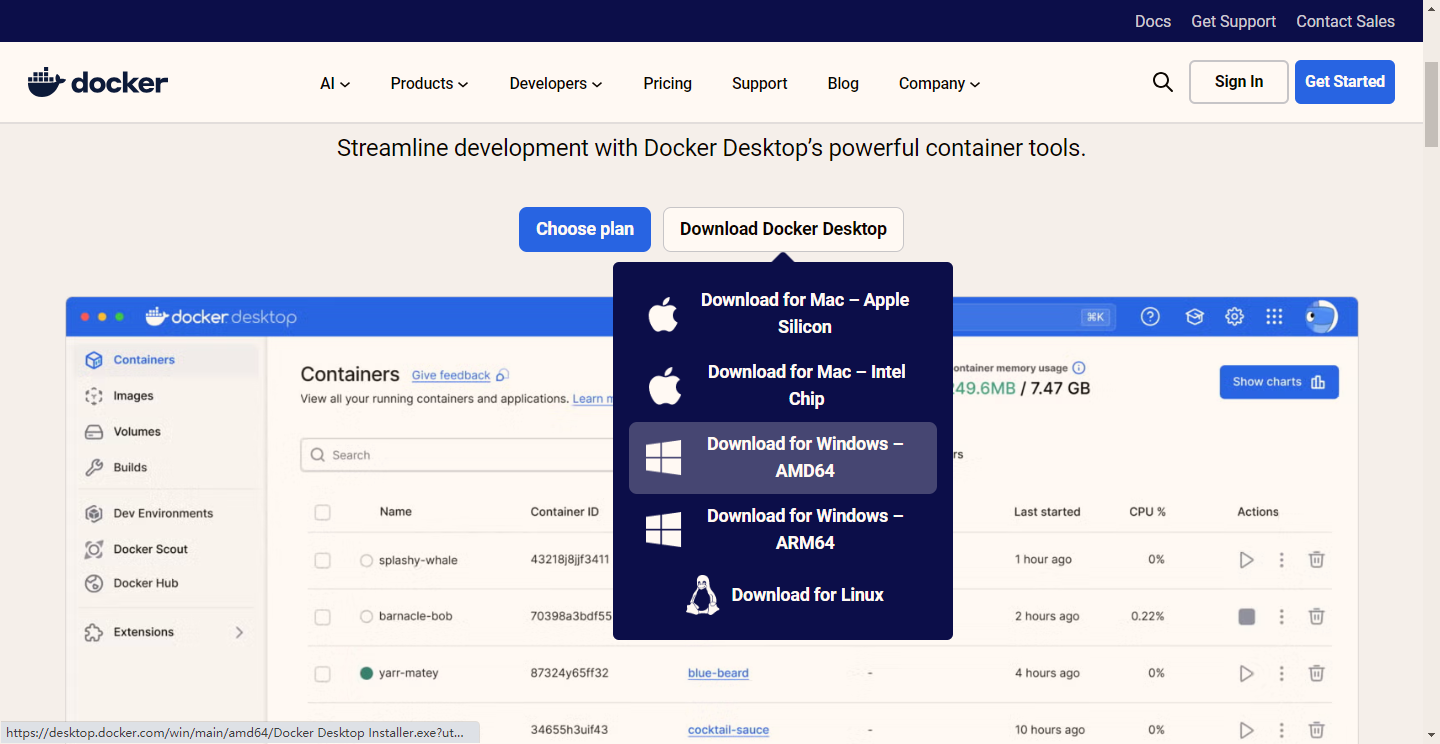Screen dimensions: 1440x744
Task: Click the Sign In button
Action: (1238, 82)
